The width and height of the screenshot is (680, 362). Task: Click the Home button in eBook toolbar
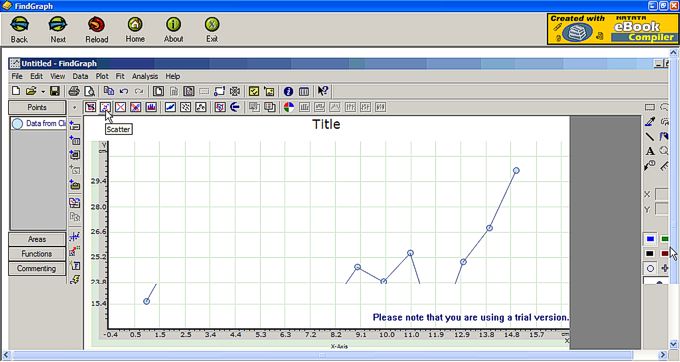[135, 30]
